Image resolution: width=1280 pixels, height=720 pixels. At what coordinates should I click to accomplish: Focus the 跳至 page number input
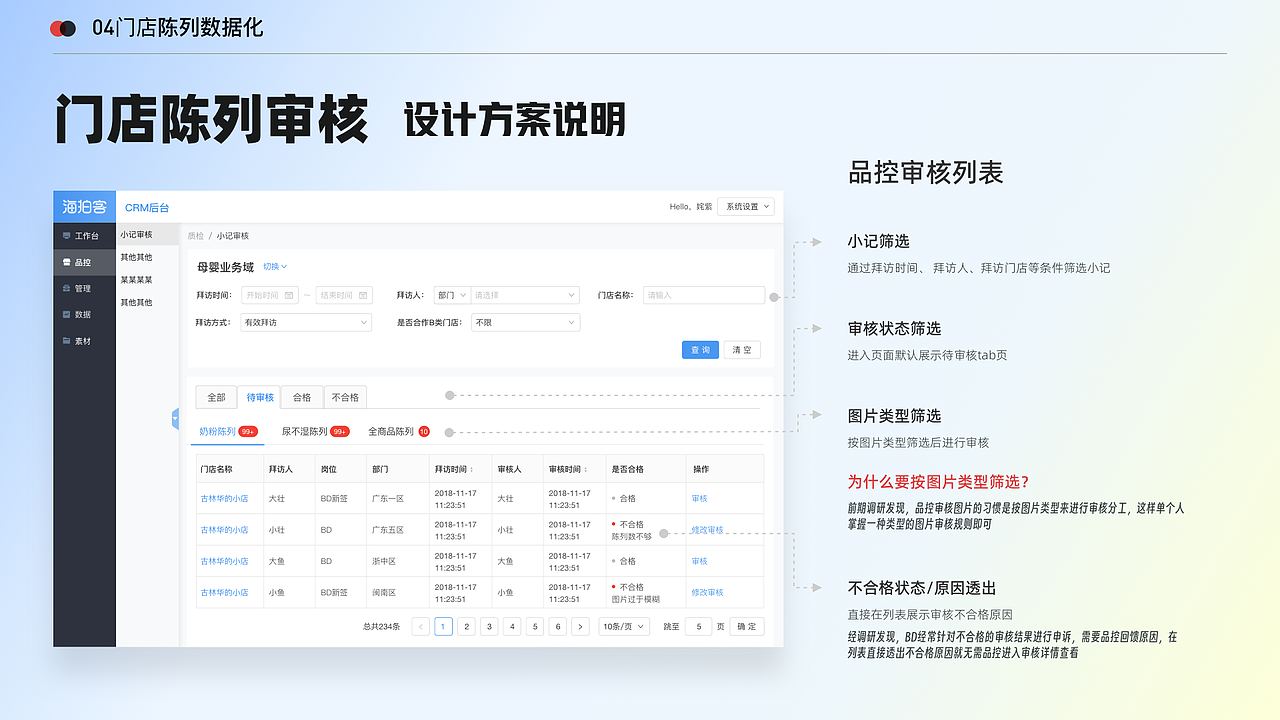coord(698,627)
